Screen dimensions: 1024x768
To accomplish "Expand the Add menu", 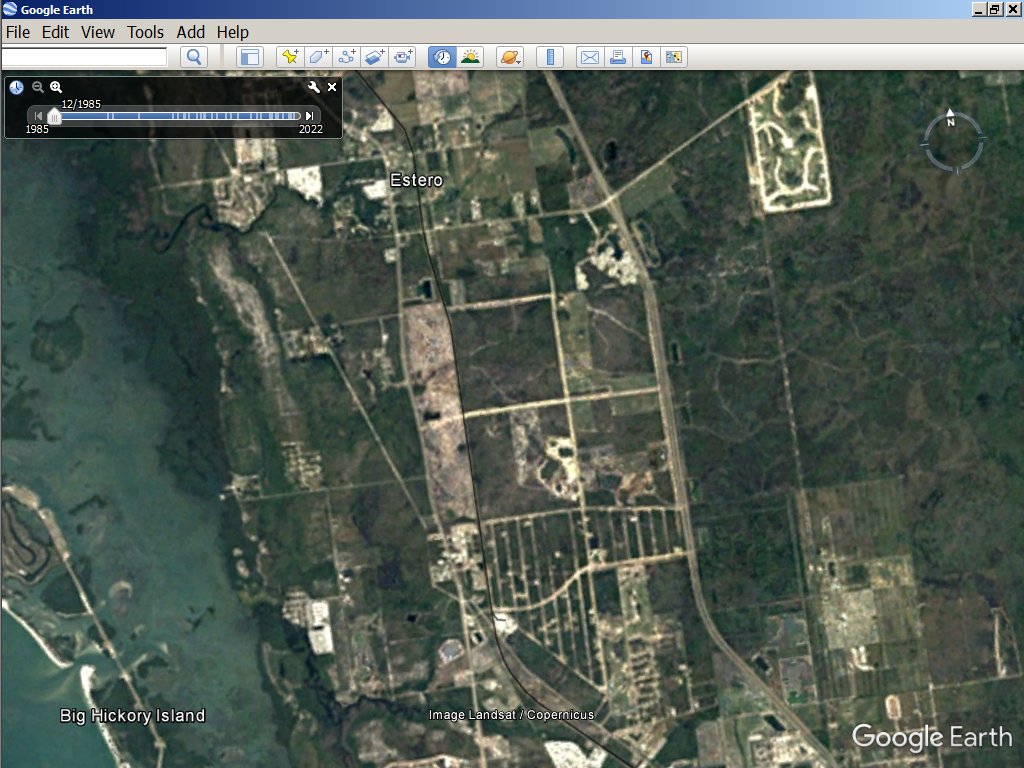I will 191,32.
